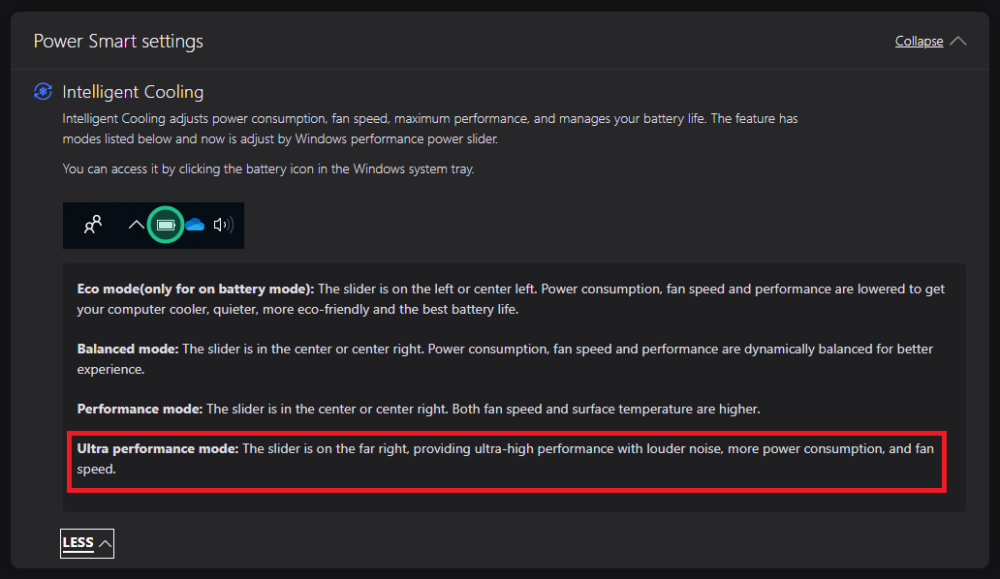The height and width of the screenshot is (579, 1000).
Task: Click the bold 'Balanced mode' label
Action: (127, 349)
